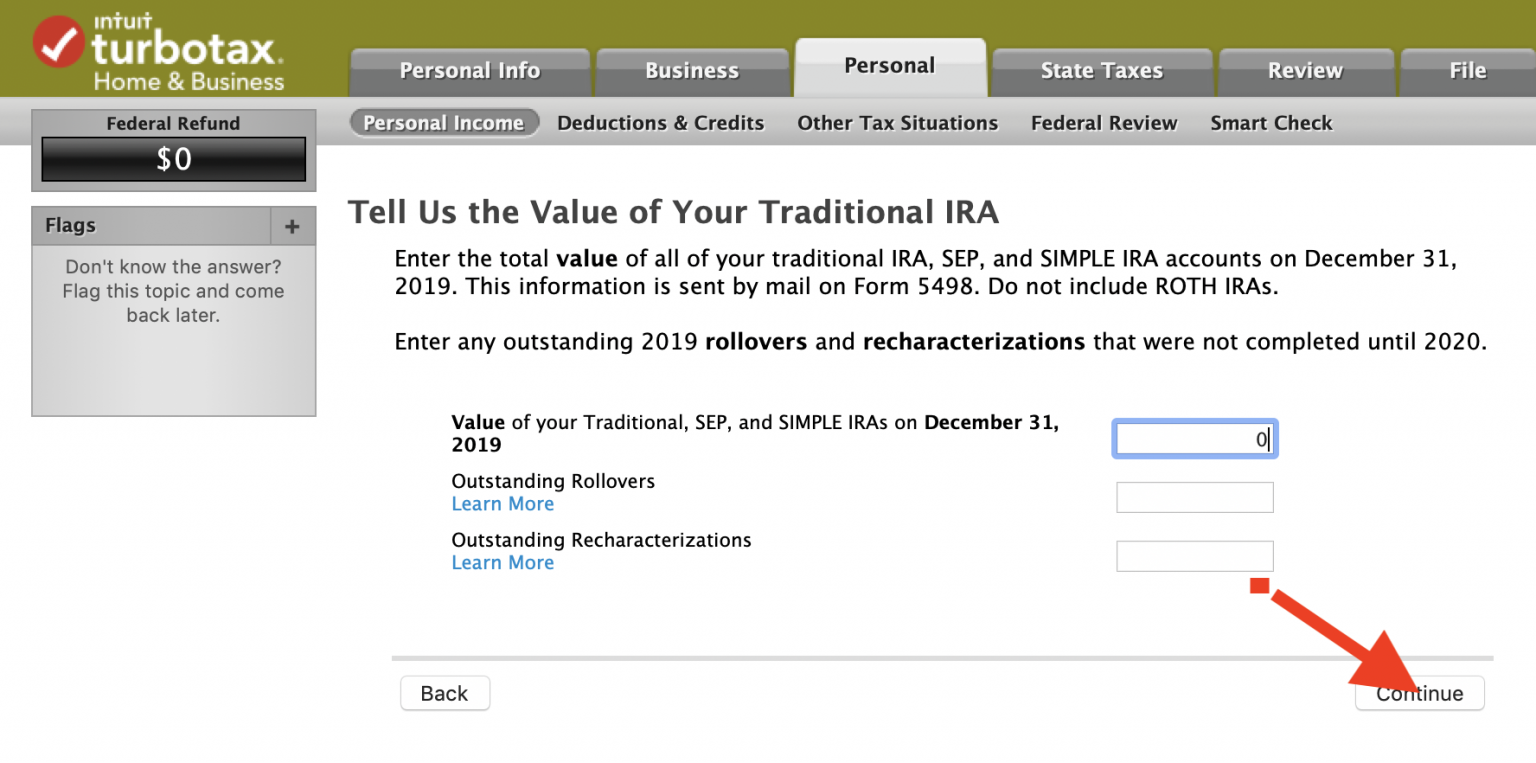Open the Personal Info tab
This screenshot has width=1536, height=763.
click(470, 71)
